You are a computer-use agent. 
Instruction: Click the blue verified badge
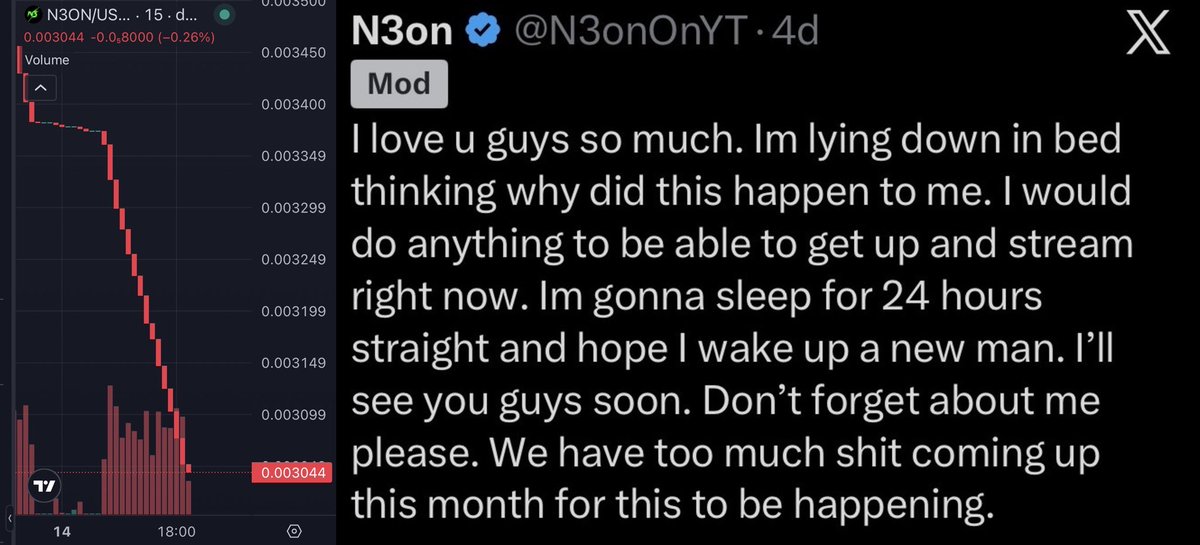pos(485,33)
